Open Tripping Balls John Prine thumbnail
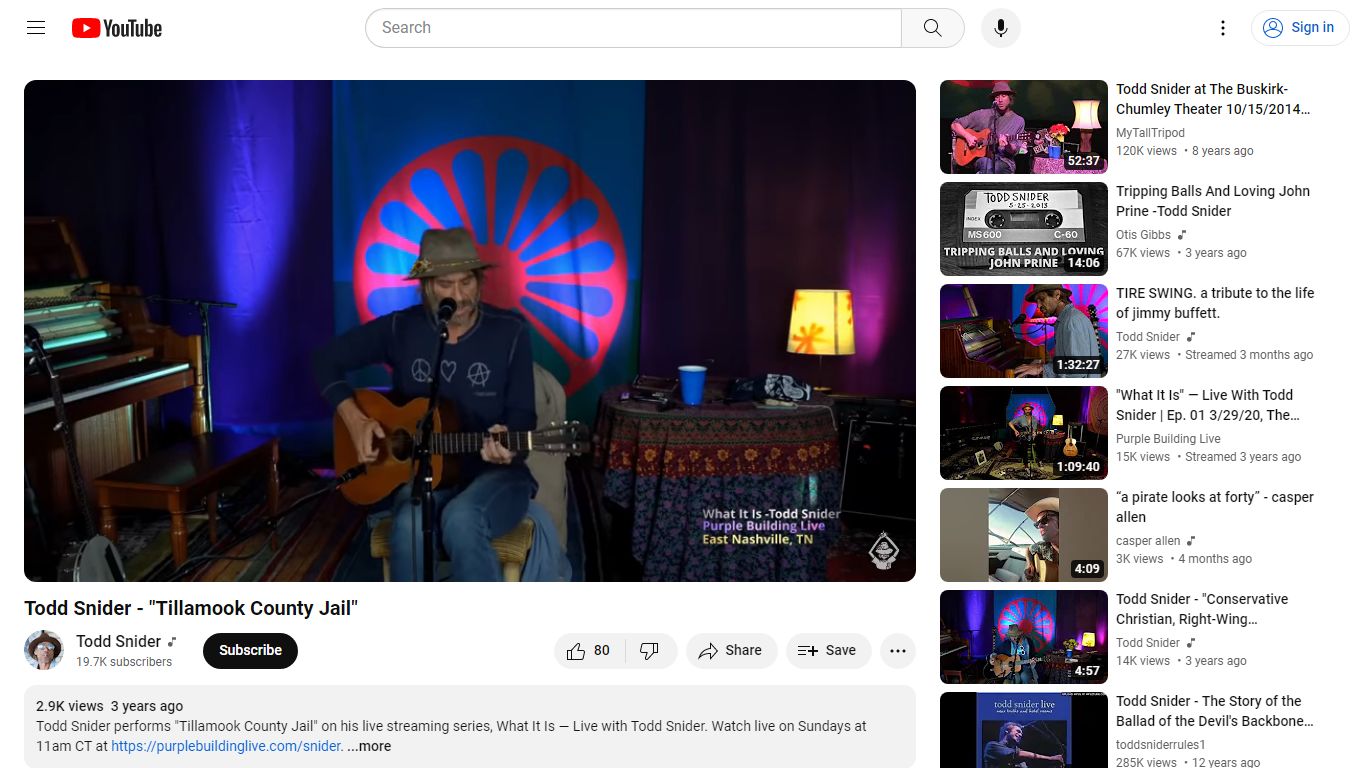1366x768 pixels. (1024, 229)
